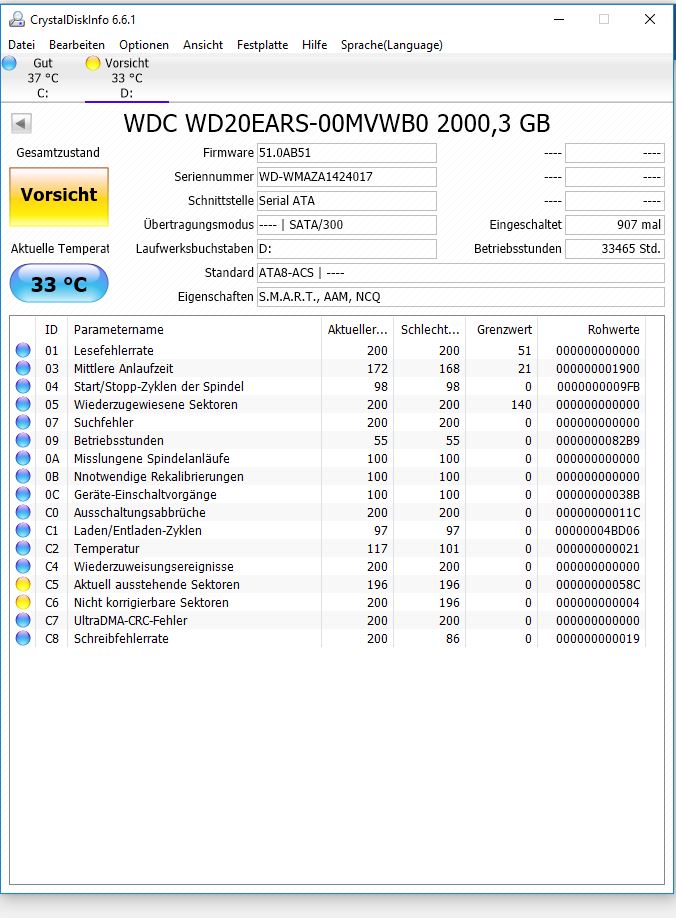This screenshot has height=918, width=676.
Task: Open the Optionen menu
Action: tap(144, 45)
